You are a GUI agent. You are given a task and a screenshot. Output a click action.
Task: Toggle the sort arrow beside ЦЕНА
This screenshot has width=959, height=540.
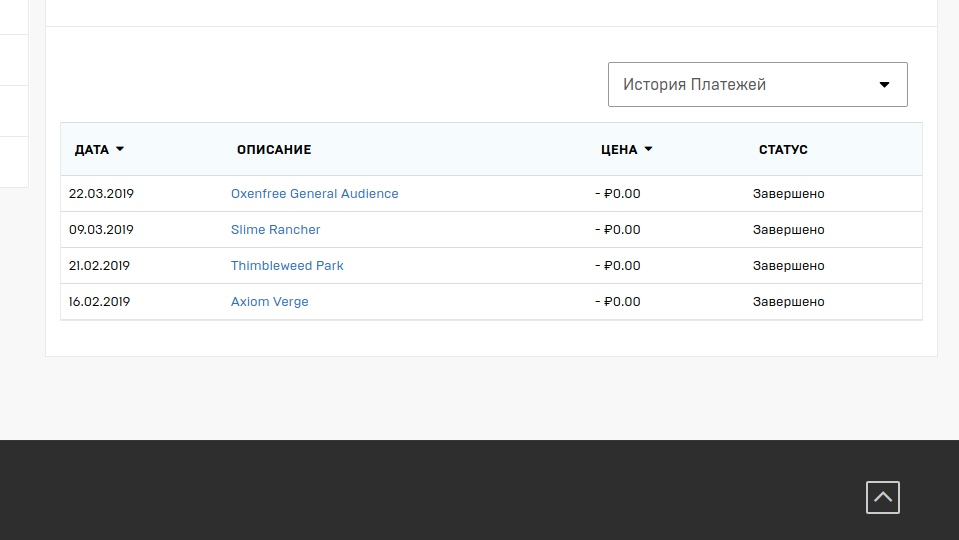648,149
